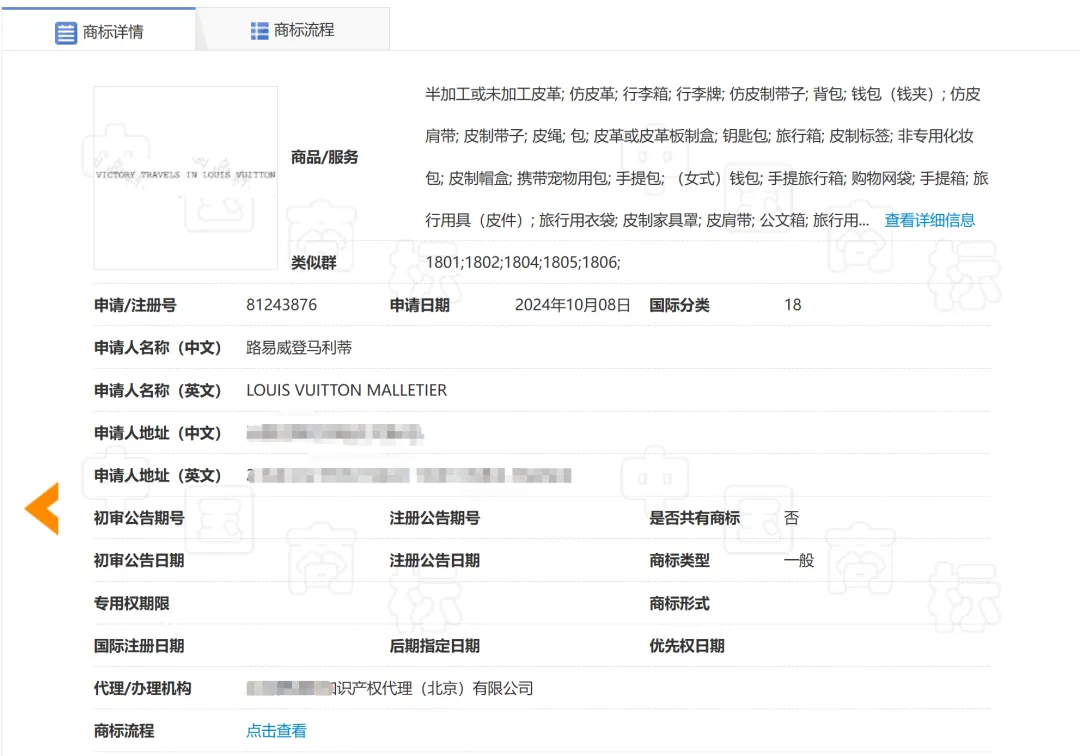Viewport: 1080px width, 756px height.
Task: Click the 商标流程 list icon
Action: point(259,30)
